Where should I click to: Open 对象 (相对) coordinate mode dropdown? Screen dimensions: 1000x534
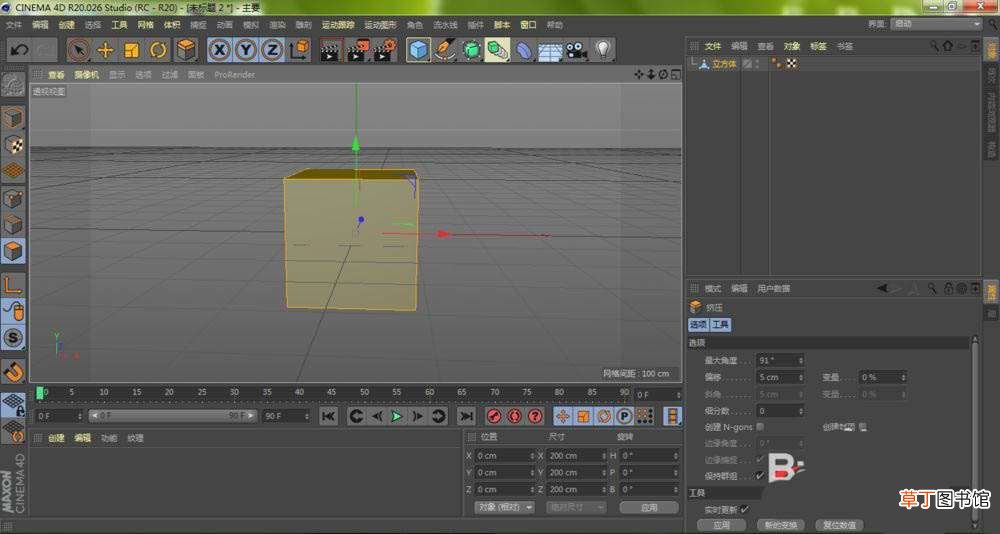tap(504, 507)
